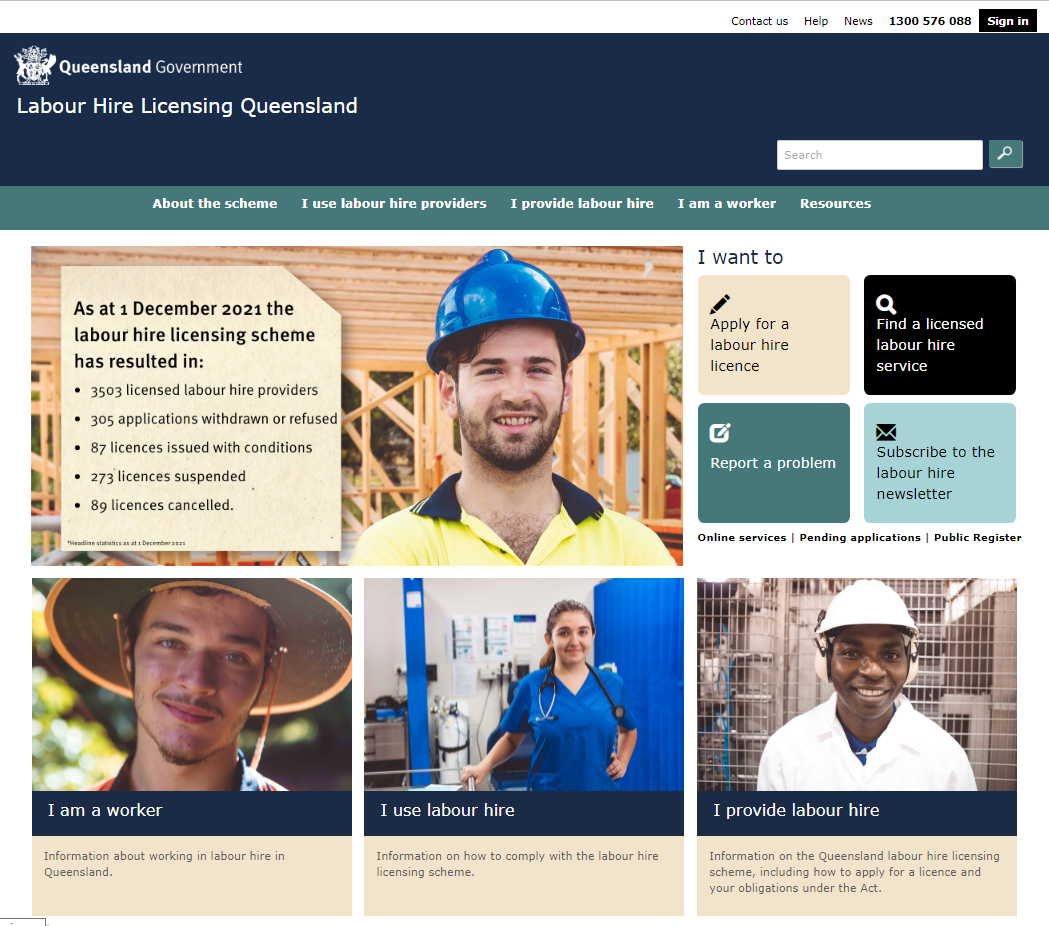Click the magnifying glass search button
The height and width of the screenshot is (926, 1049).
pyautogui.click(x=1005, y=154)
